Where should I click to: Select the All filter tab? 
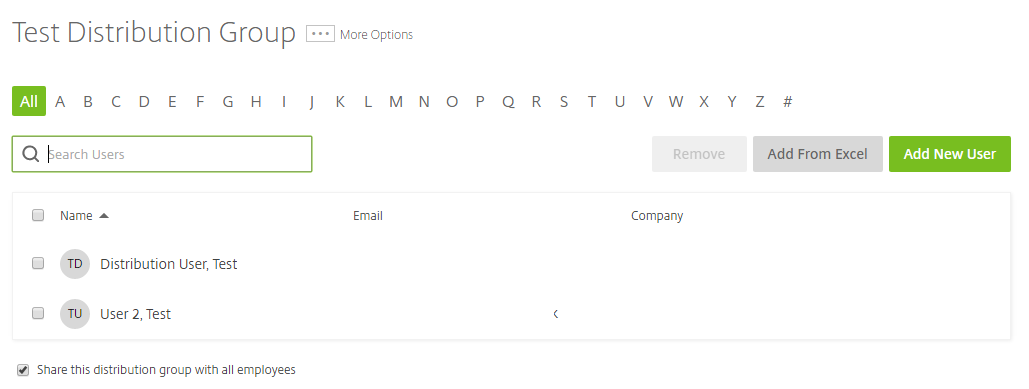[29, 101]
